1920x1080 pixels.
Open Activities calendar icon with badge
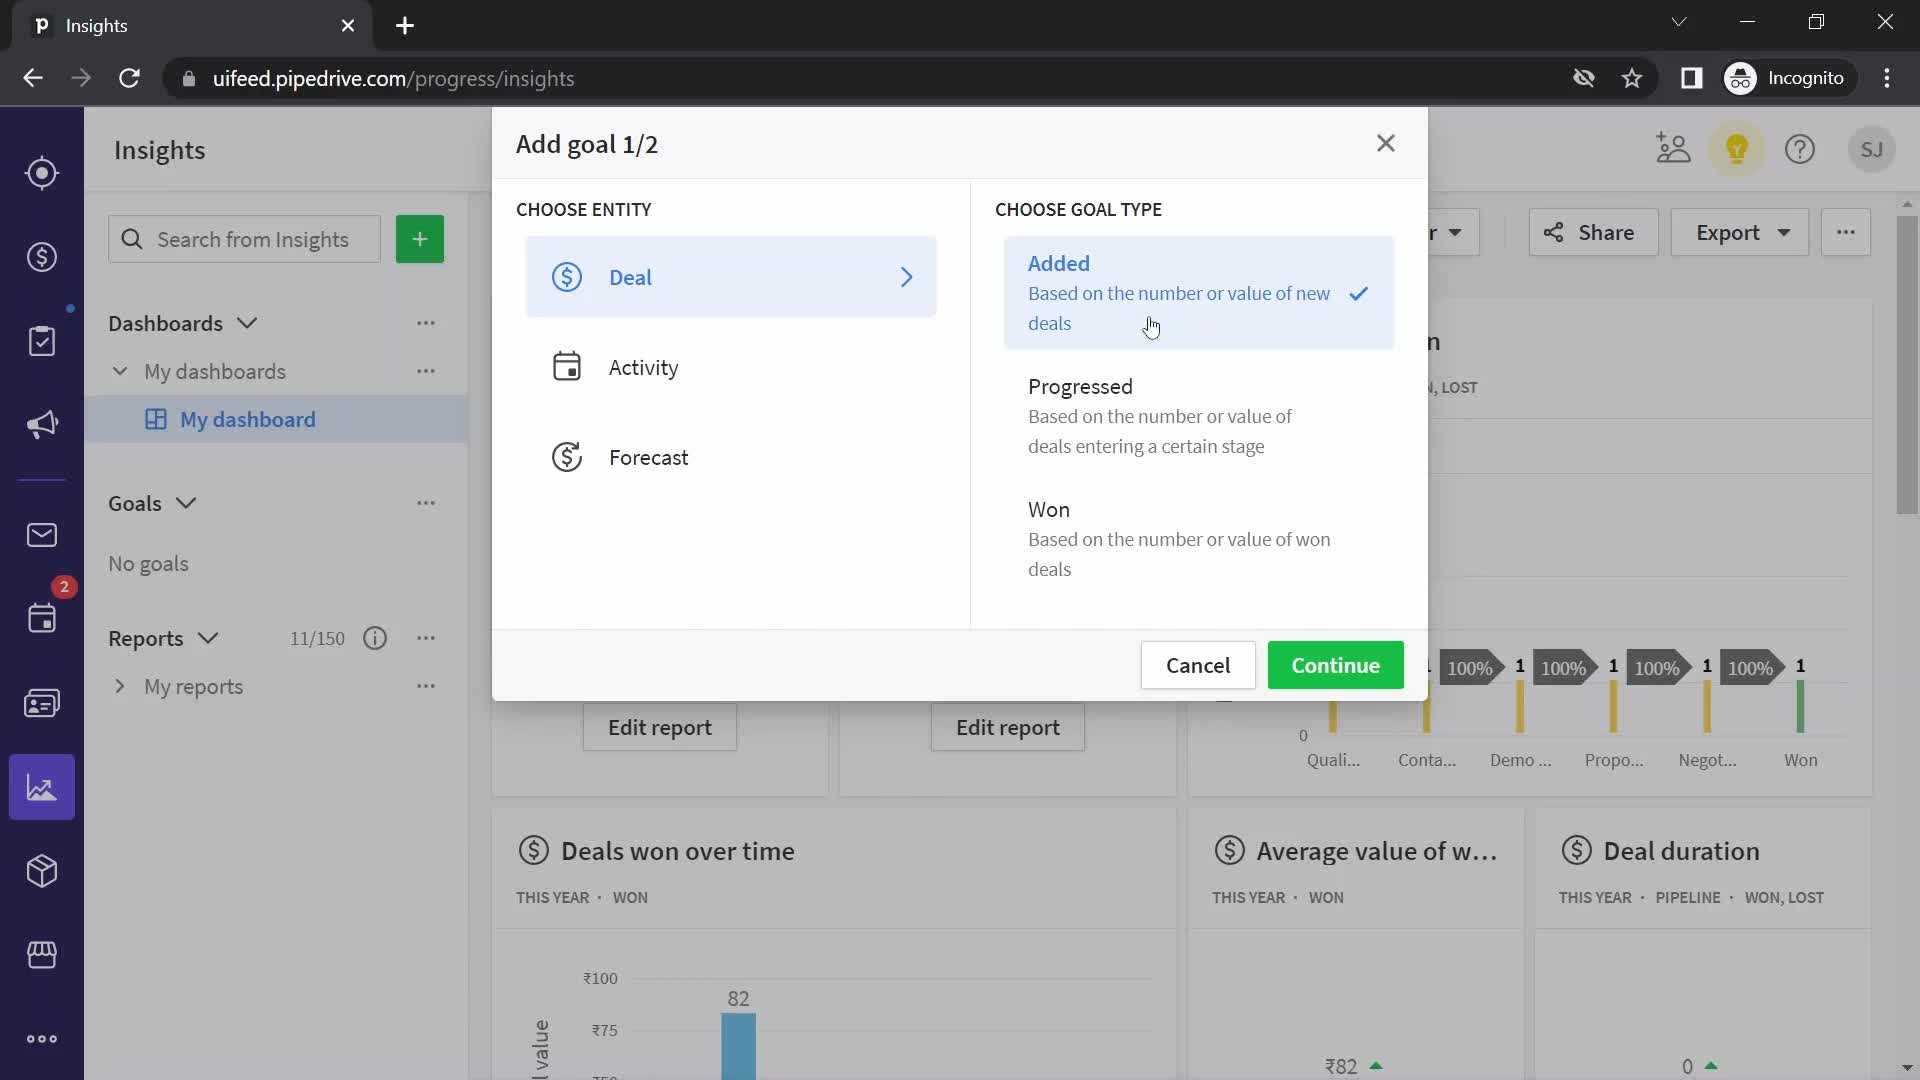coord(41,618)
